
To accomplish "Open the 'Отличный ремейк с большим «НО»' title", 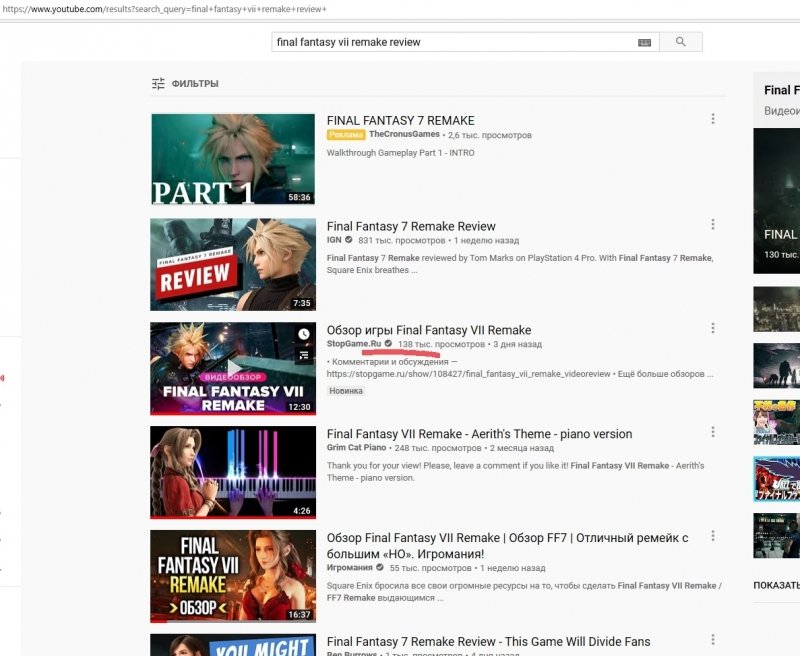I will pos(508,546).
